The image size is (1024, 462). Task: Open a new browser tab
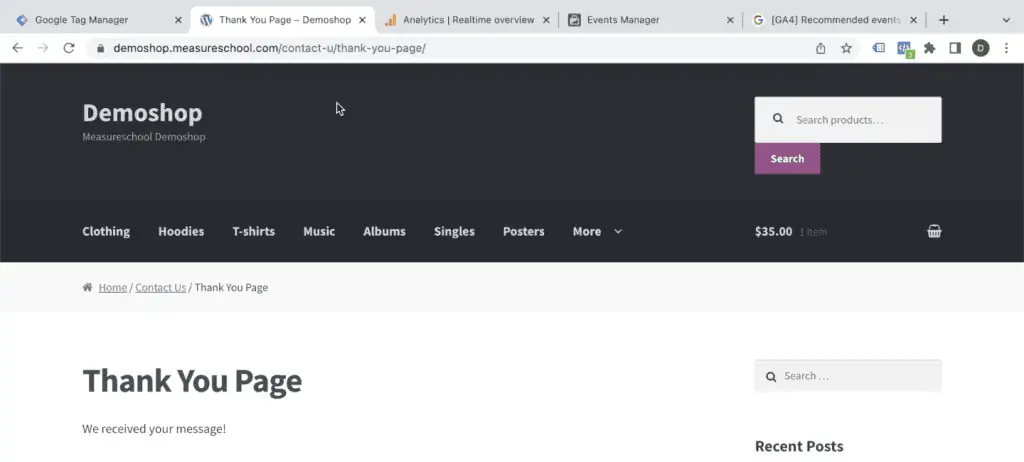point(943,20)
